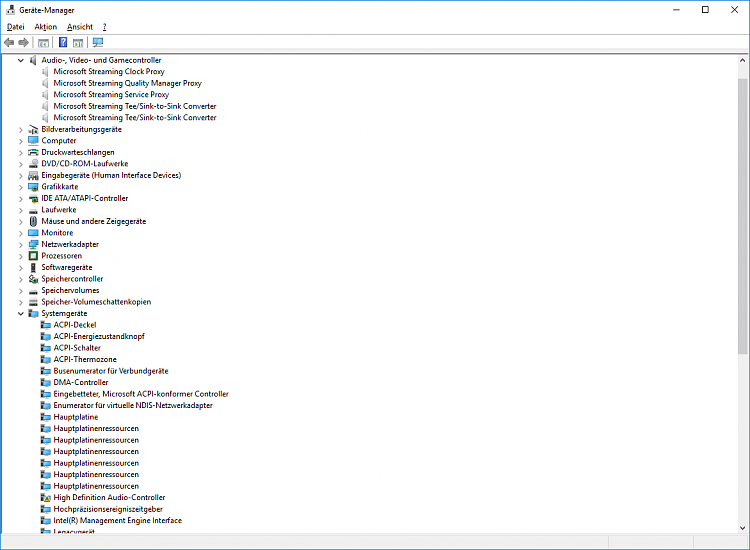The height and width of the screenshot is (550, 750).
Task: Select Microsoft Streaming Service Proxy
Action: [111, 95]
